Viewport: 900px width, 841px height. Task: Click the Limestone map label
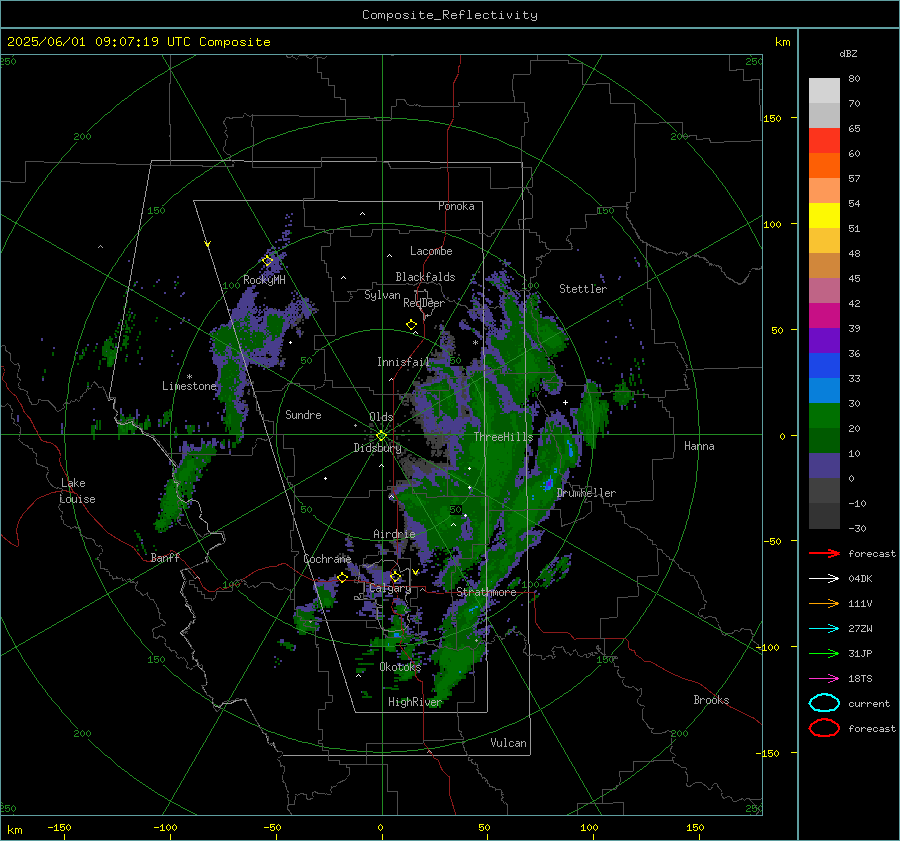pos(189,386)
